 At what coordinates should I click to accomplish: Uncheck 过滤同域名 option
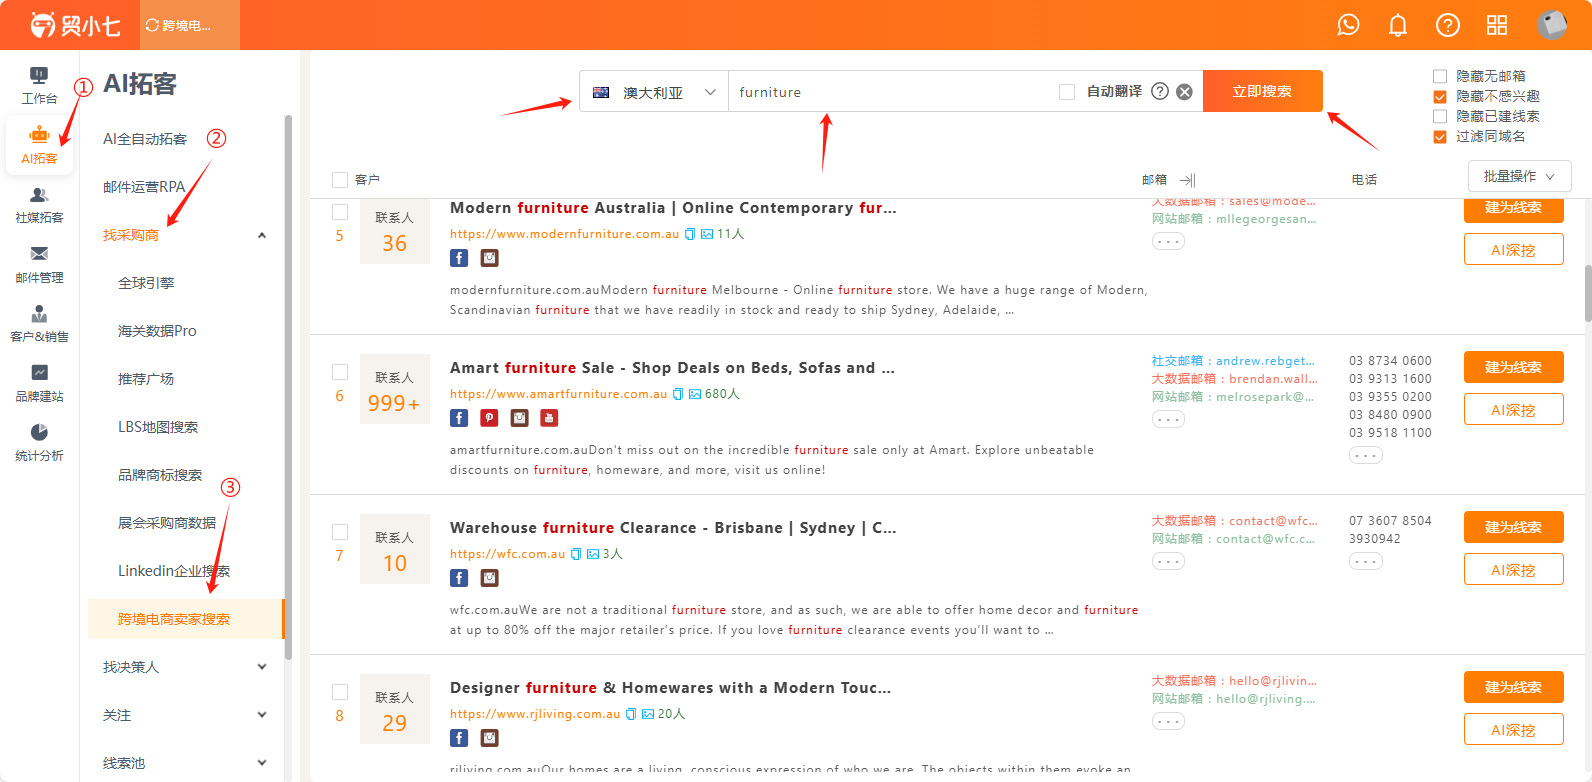click(x=1440, y=137)
